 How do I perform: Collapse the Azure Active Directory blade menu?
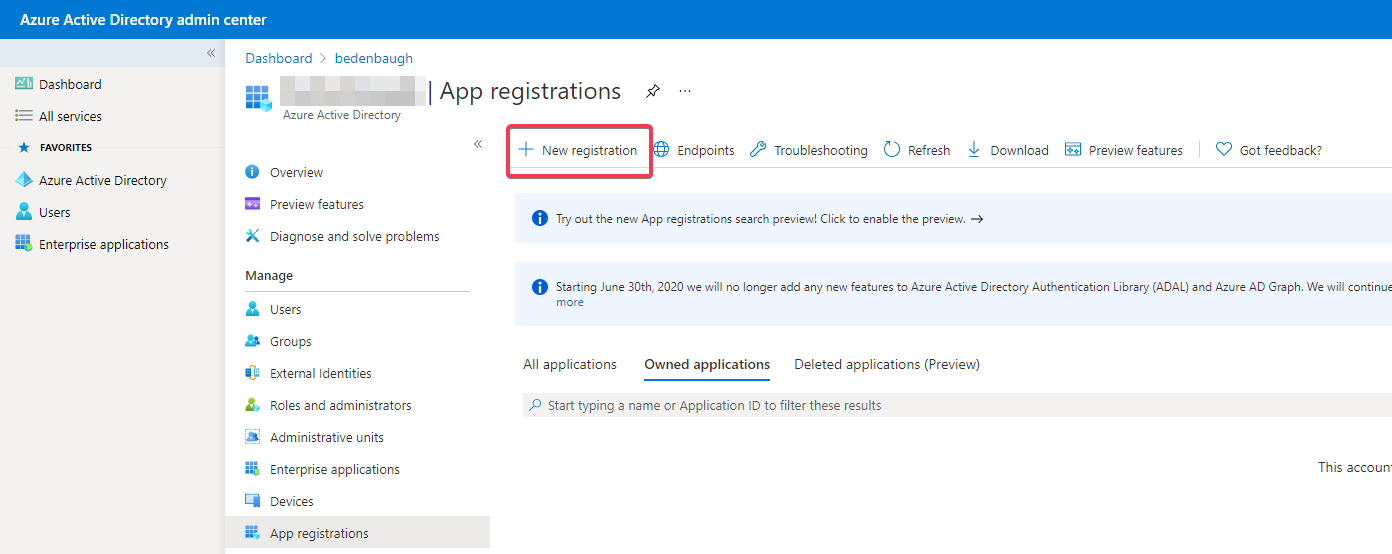478,144
